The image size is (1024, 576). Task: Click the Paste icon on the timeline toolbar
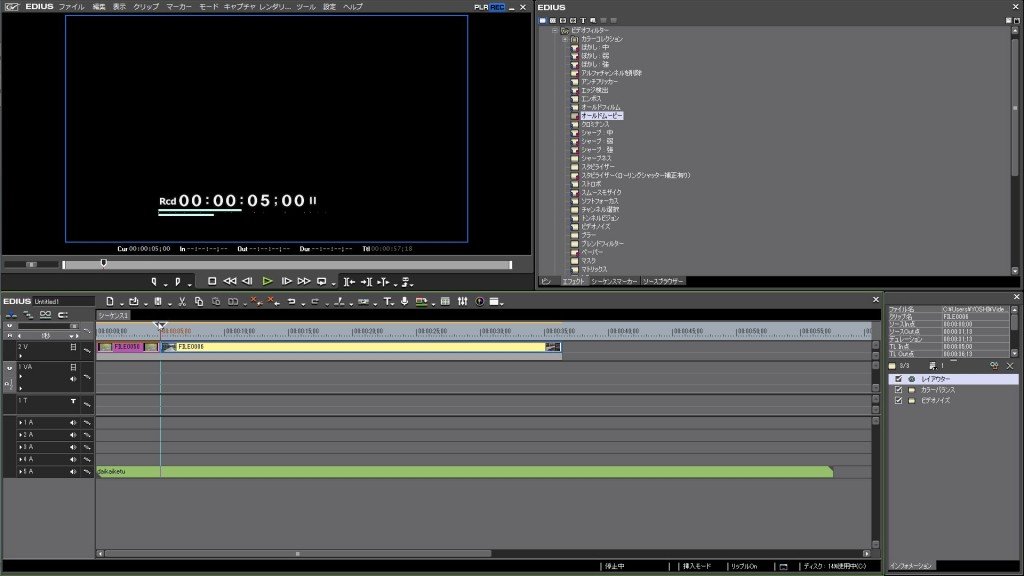(216, 301)
